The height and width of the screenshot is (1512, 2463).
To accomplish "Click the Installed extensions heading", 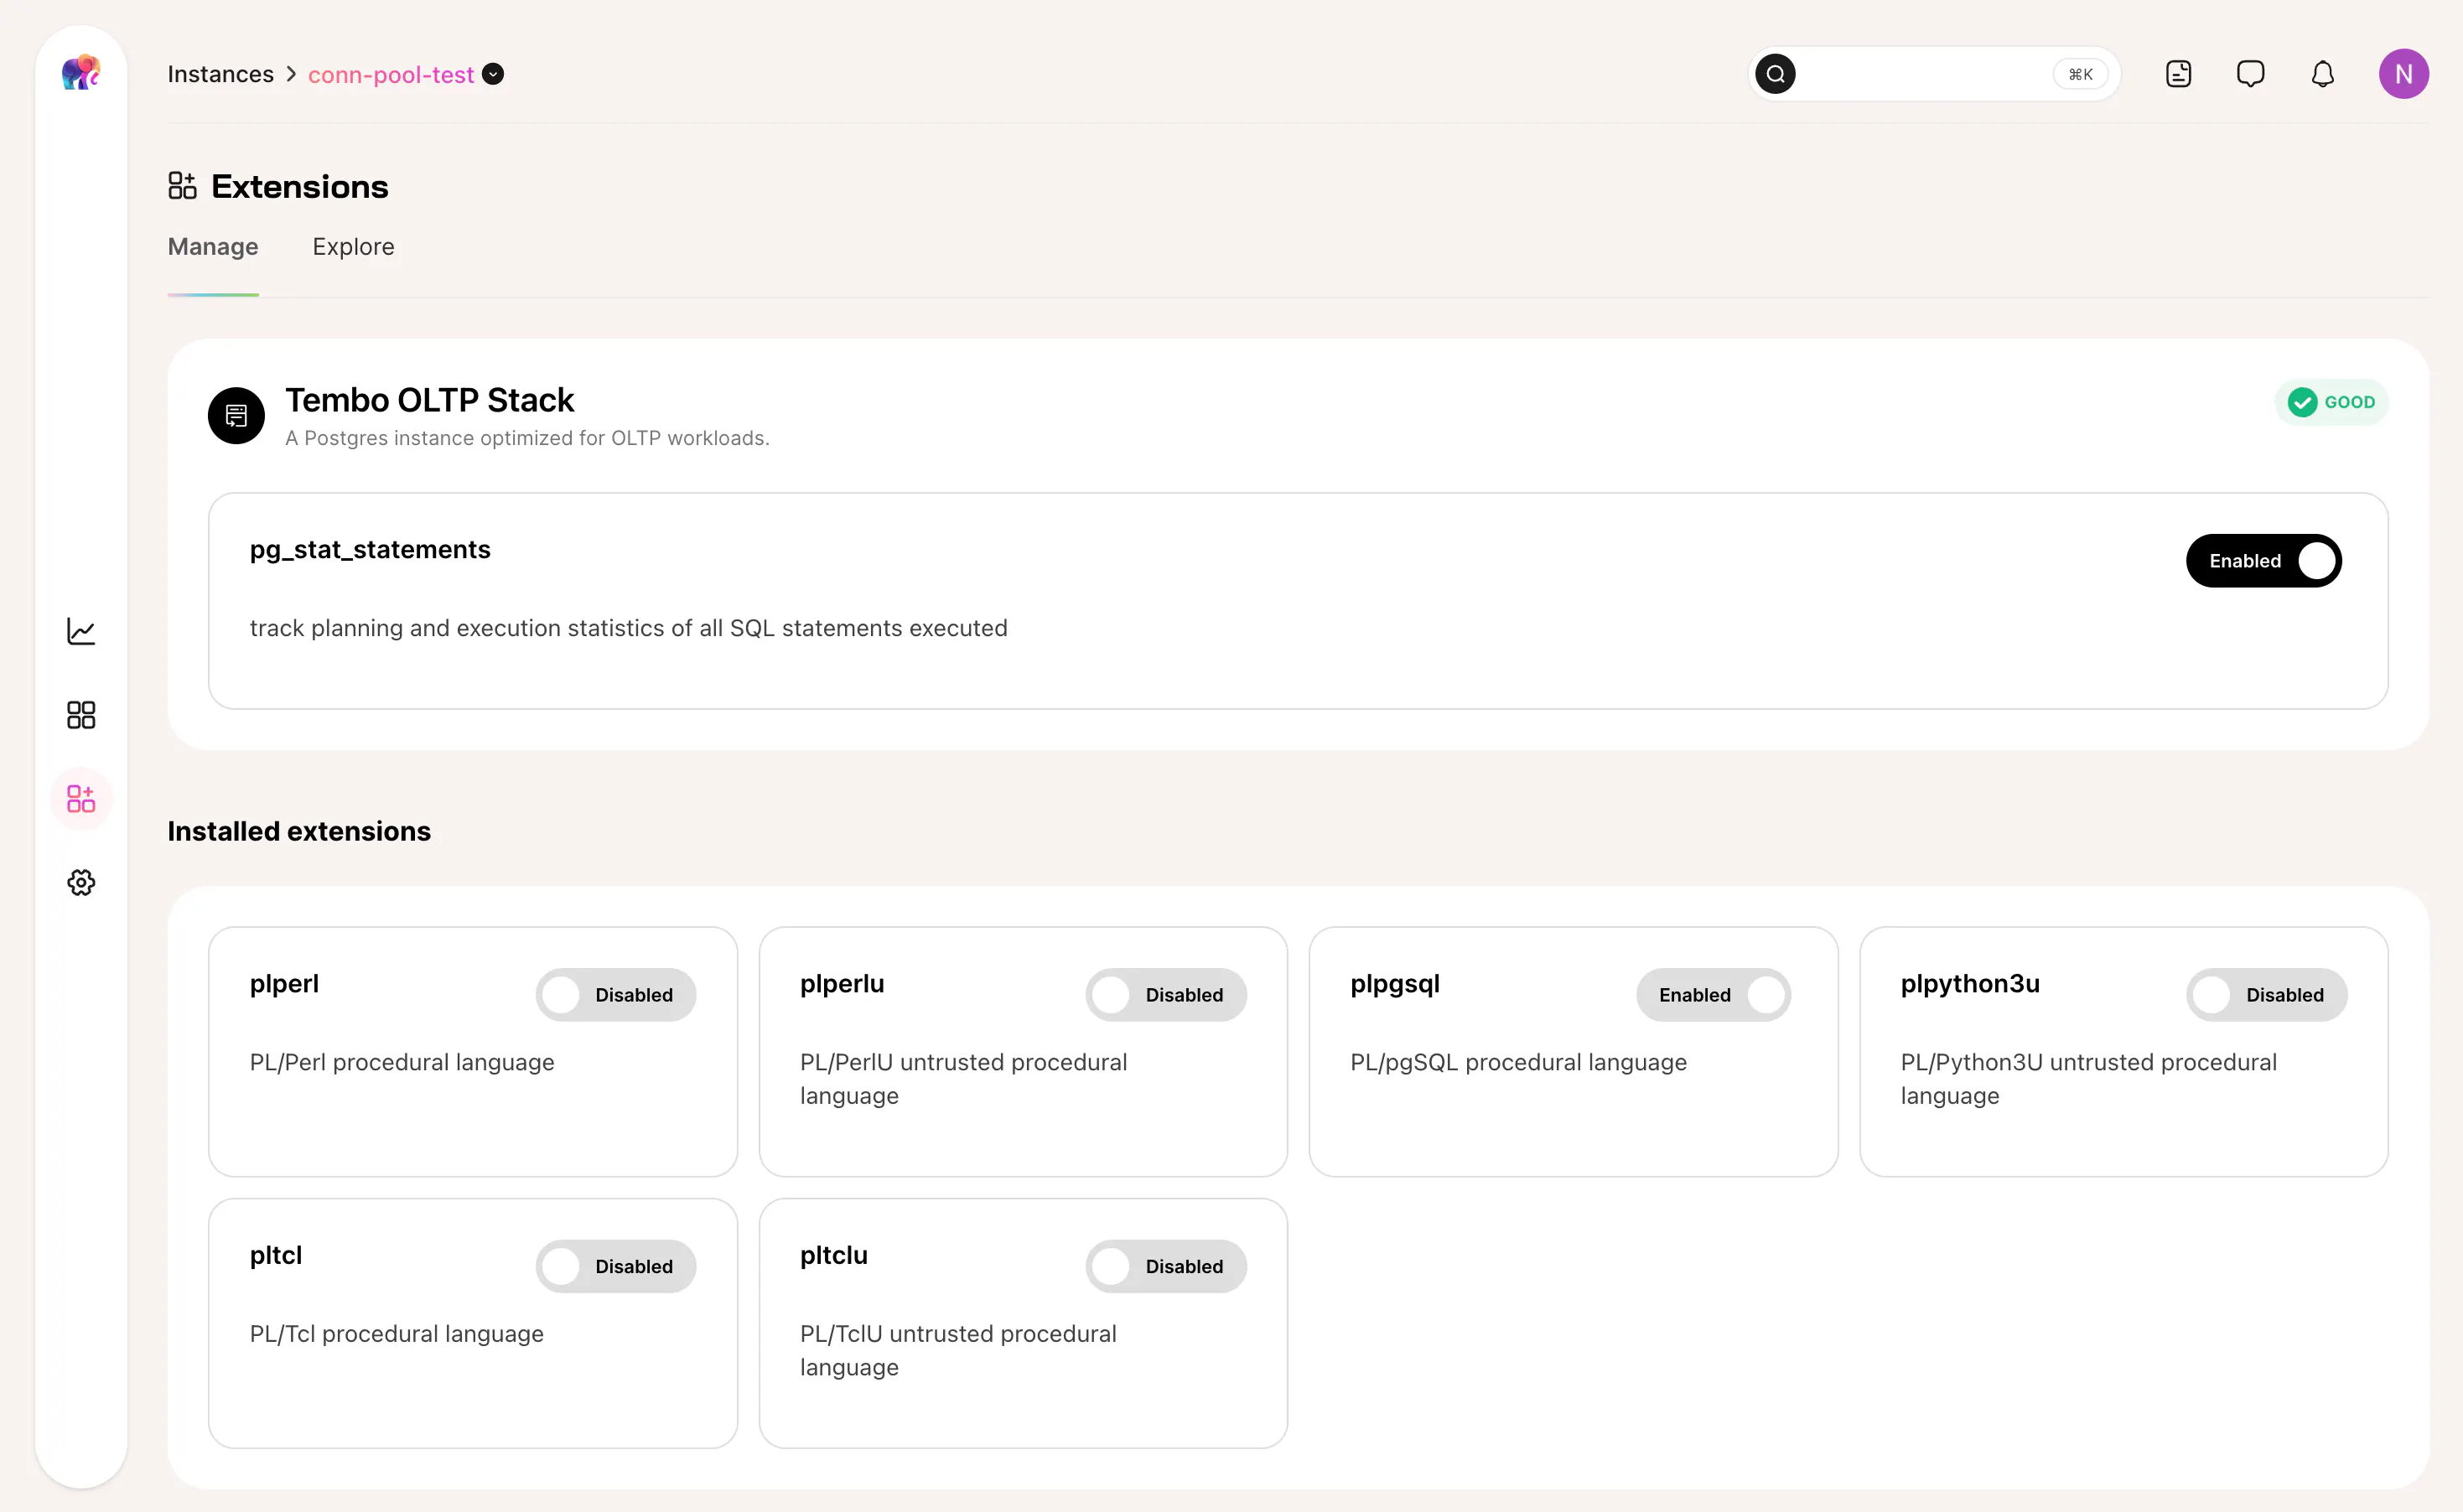I will (x=299, y=831).
